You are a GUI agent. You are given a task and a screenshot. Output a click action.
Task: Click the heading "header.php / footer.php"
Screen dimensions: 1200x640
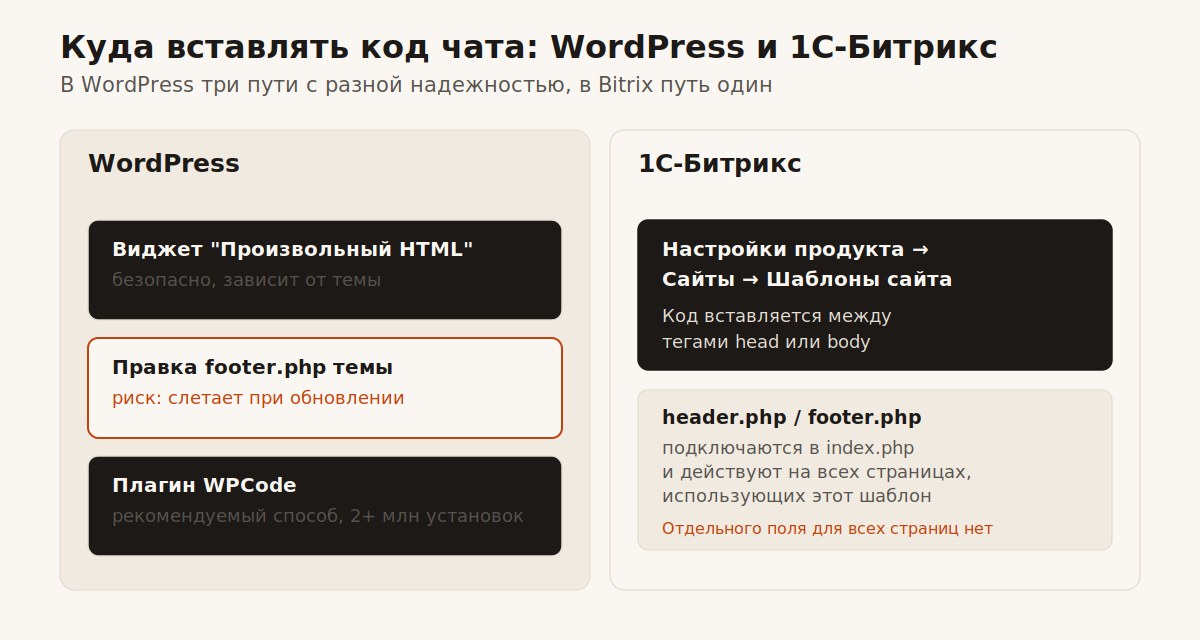[x=792, y=417]
